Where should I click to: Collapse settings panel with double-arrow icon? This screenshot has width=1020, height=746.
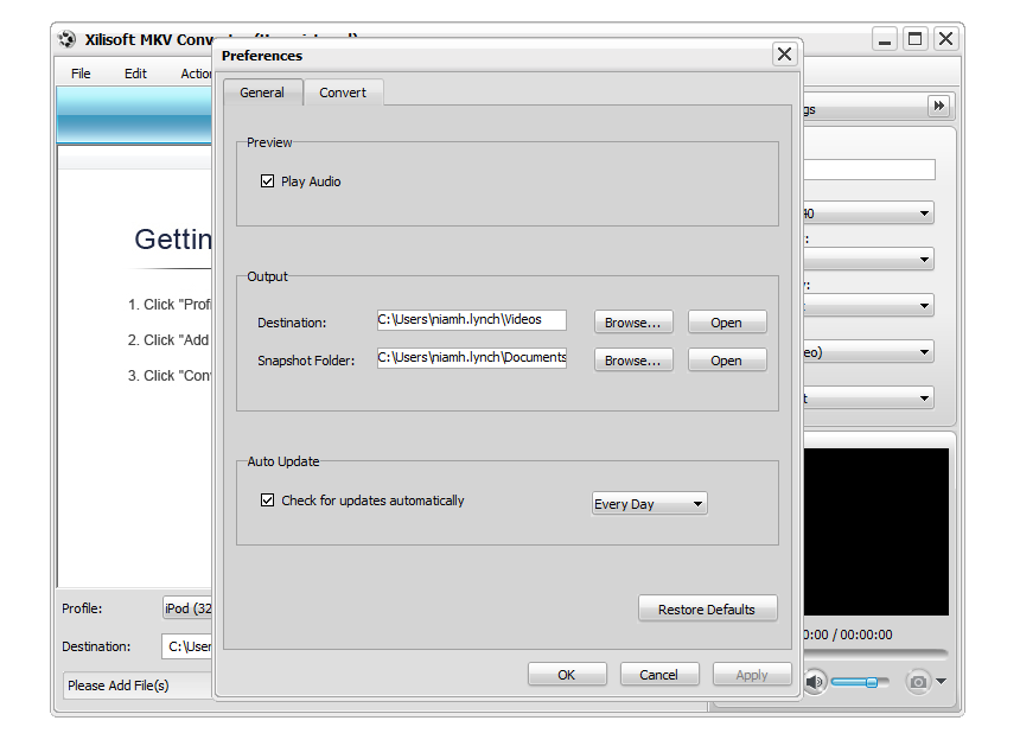click(939, 106)
